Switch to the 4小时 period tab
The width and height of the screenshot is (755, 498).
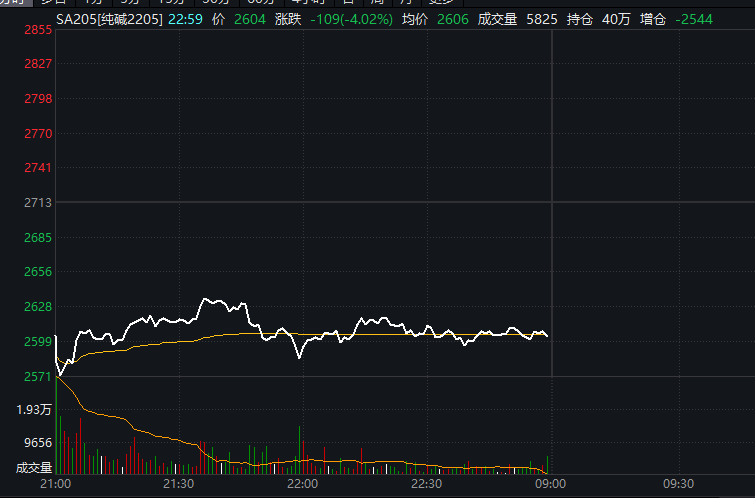point(306,3)
